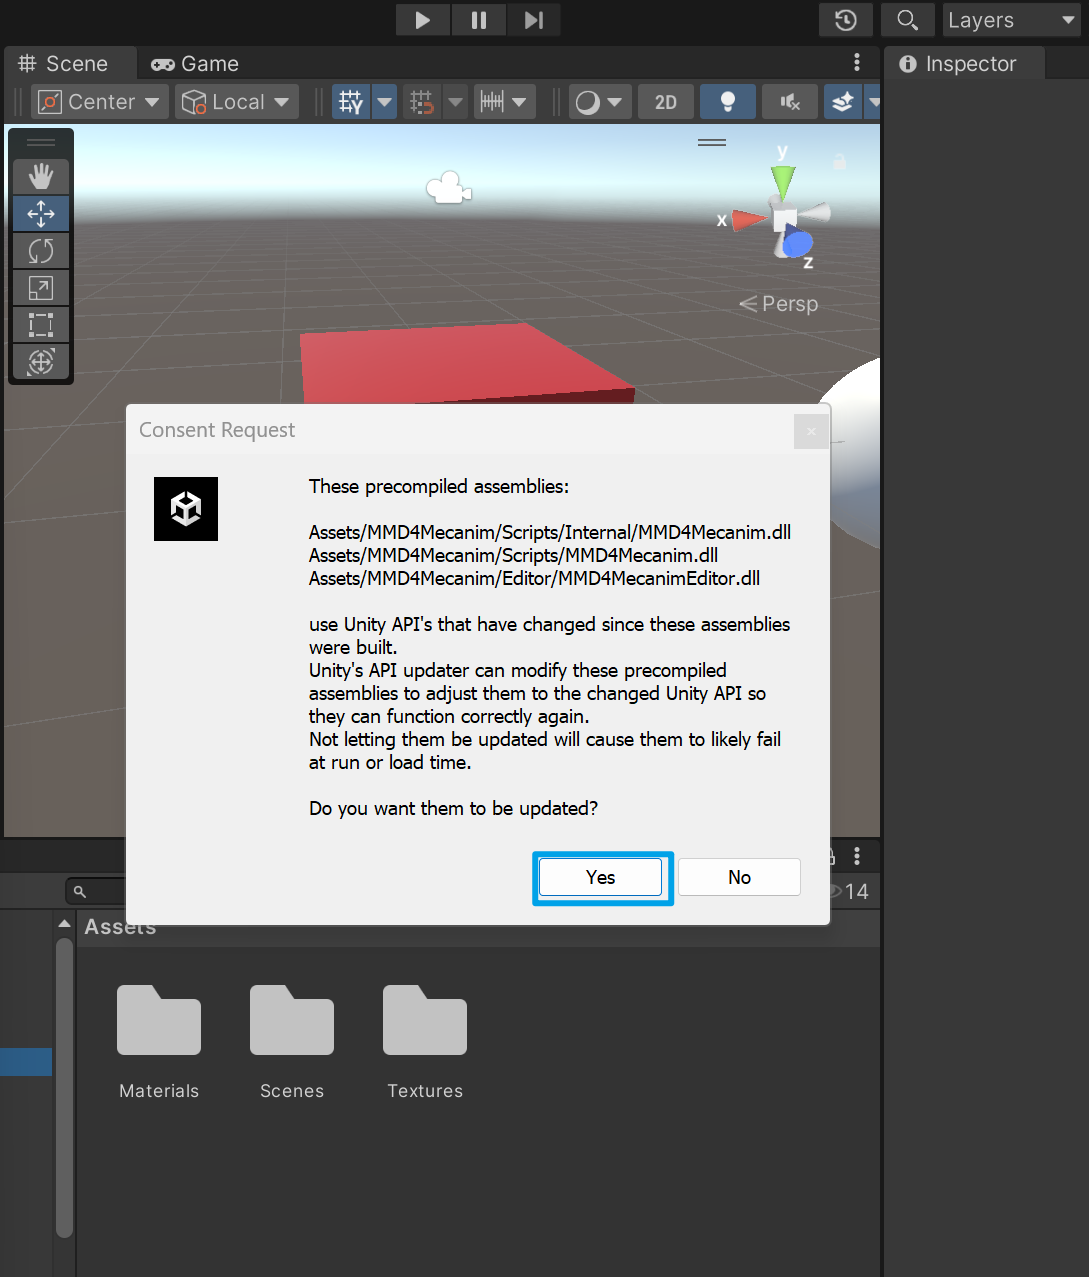Select the Hand view tool
This screenshot has height=1277, width=1089.
click(x=41, y=177)
